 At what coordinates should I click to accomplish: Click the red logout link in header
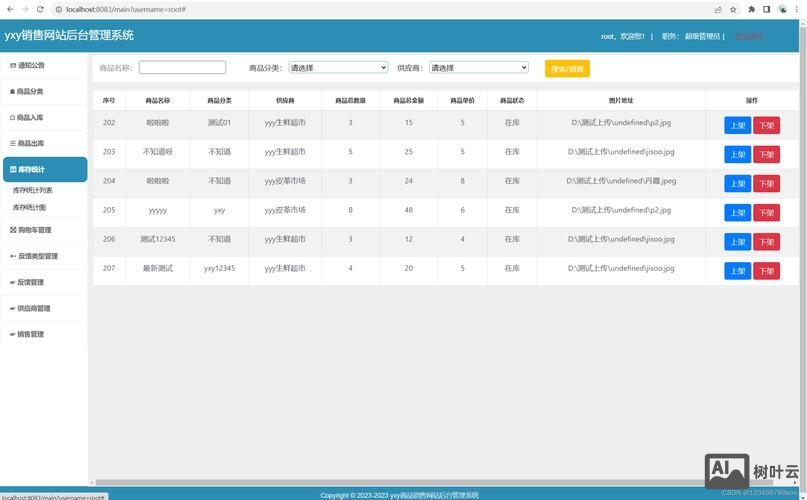click(748, 36)
